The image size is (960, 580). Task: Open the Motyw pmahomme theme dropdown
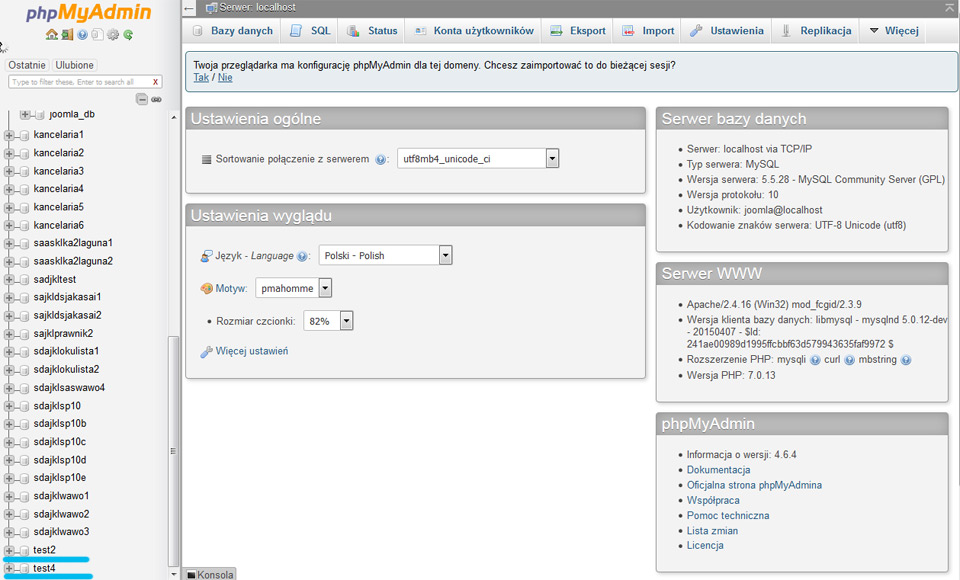coord(293,288)
